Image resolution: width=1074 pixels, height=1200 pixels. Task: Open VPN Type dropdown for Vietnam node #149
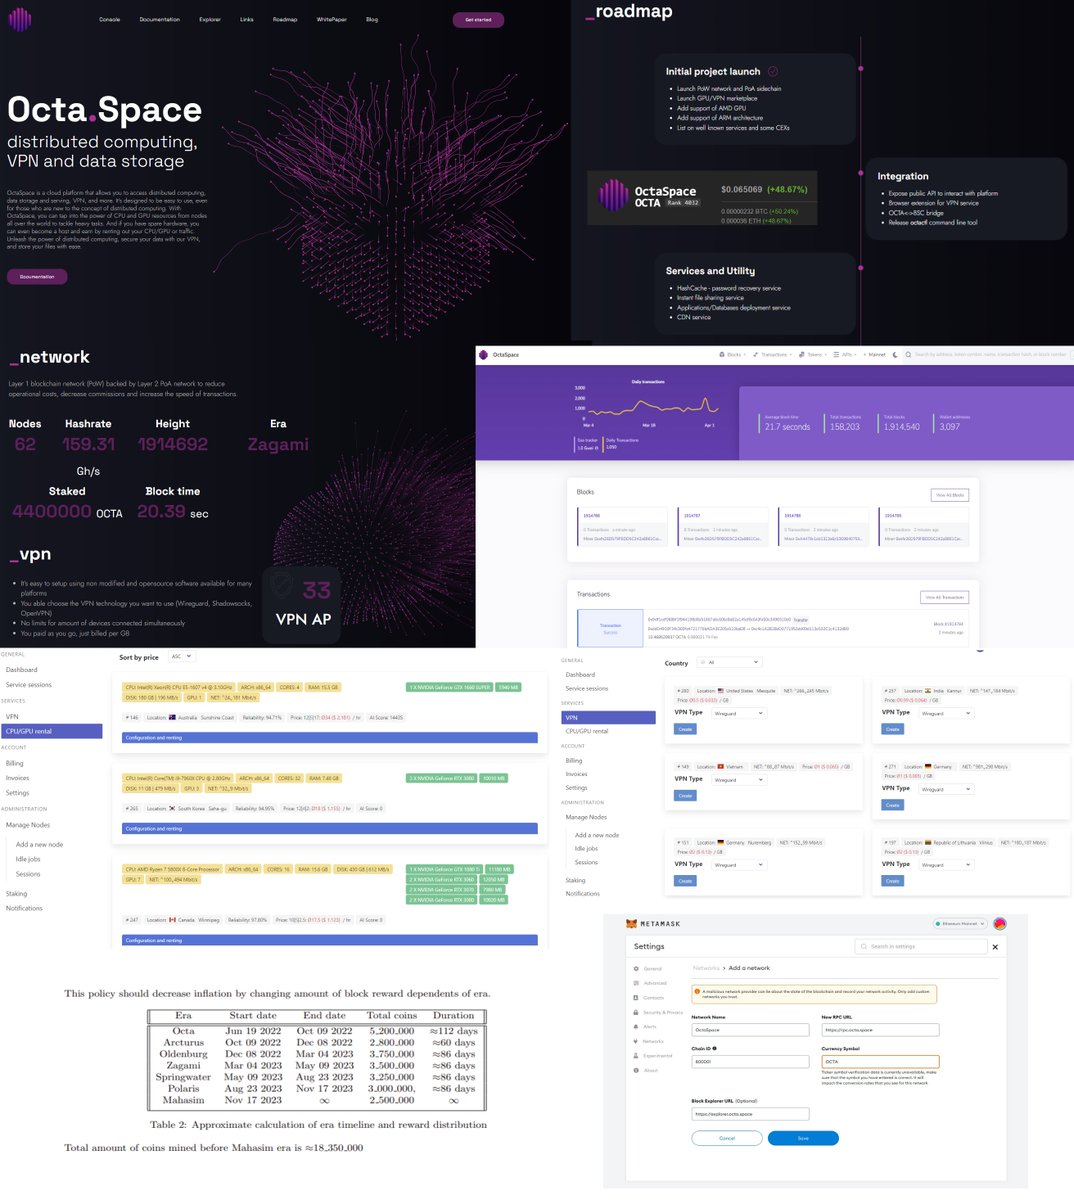pos(739,779)
